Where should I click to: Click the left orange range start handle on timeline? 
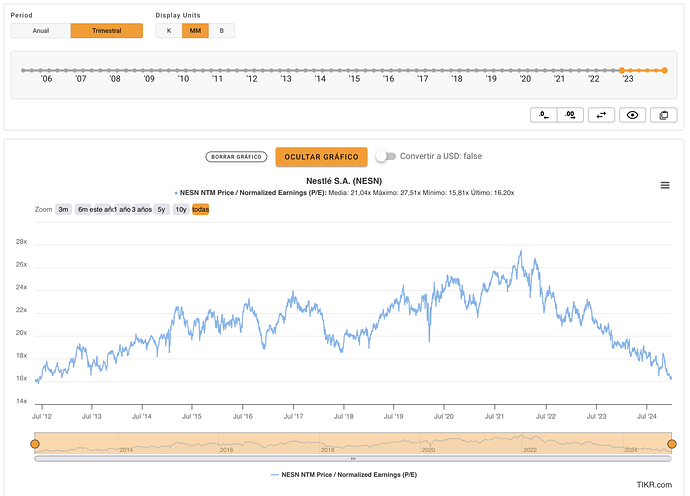coord(622,70)
